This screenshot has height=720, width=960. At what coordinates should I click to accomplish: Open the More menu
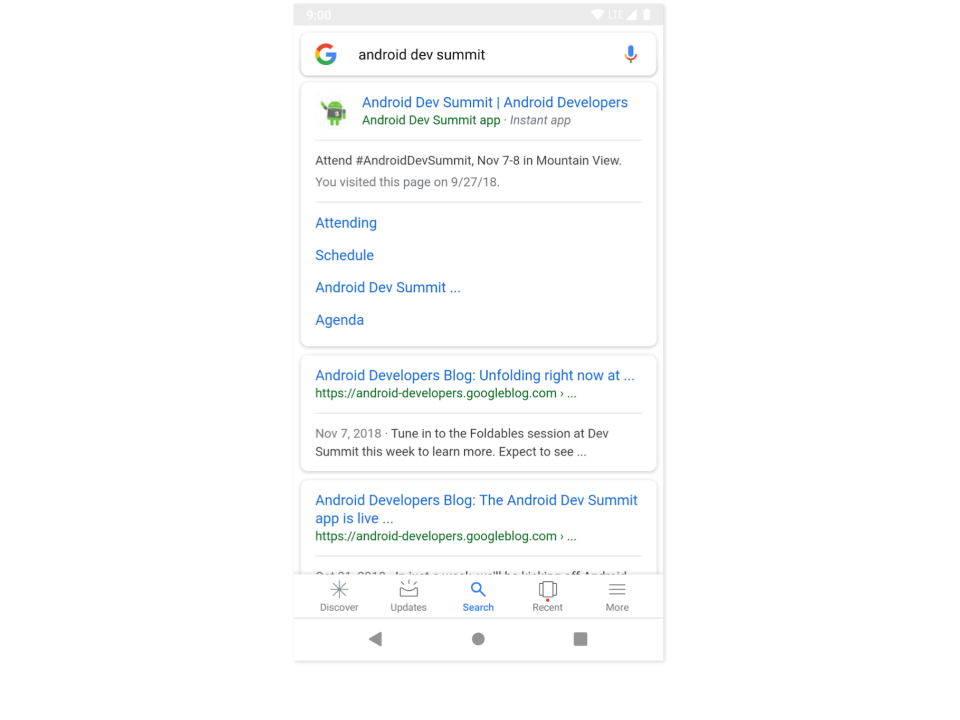coord(617,596)
